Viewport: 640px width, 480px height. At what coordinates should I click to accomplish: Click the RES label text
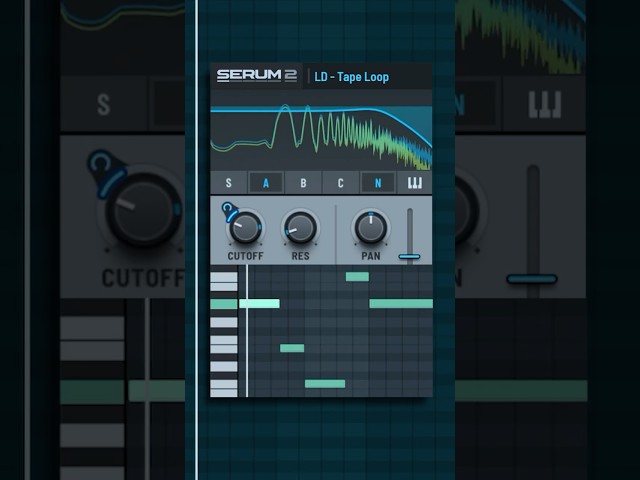300,256
